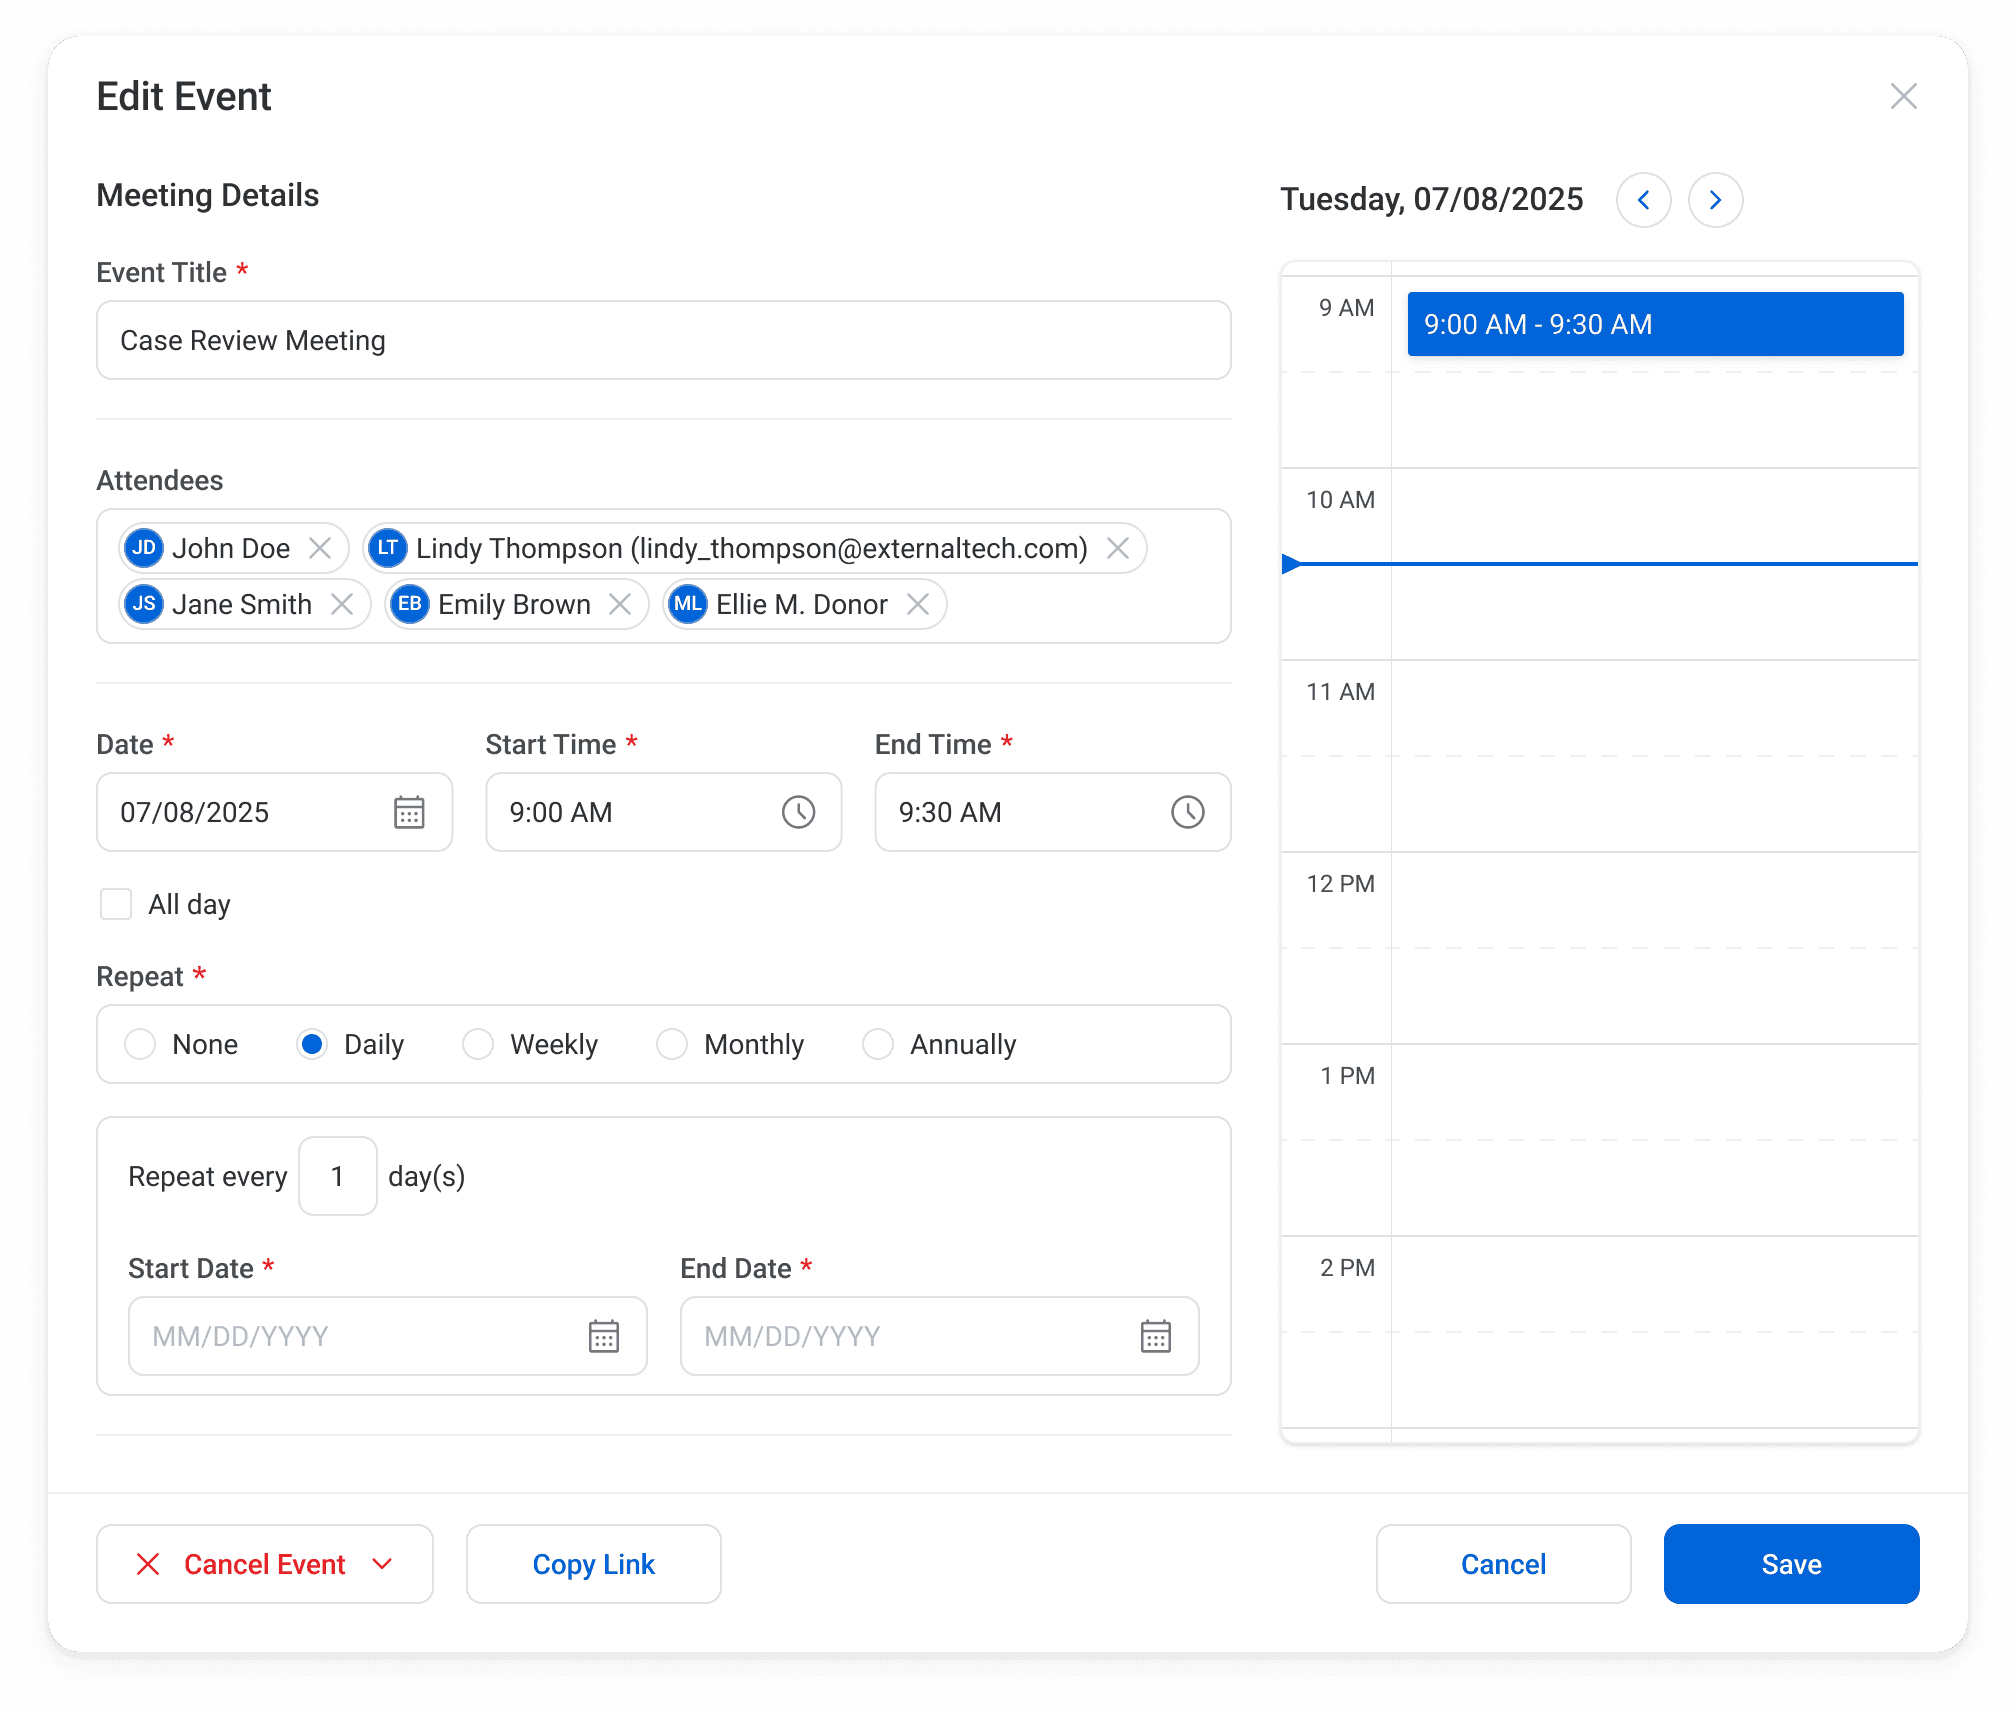This screenshot has height=1712, width=2016.
Task: Remove John Doe from attendees
Action: [320, 548]
